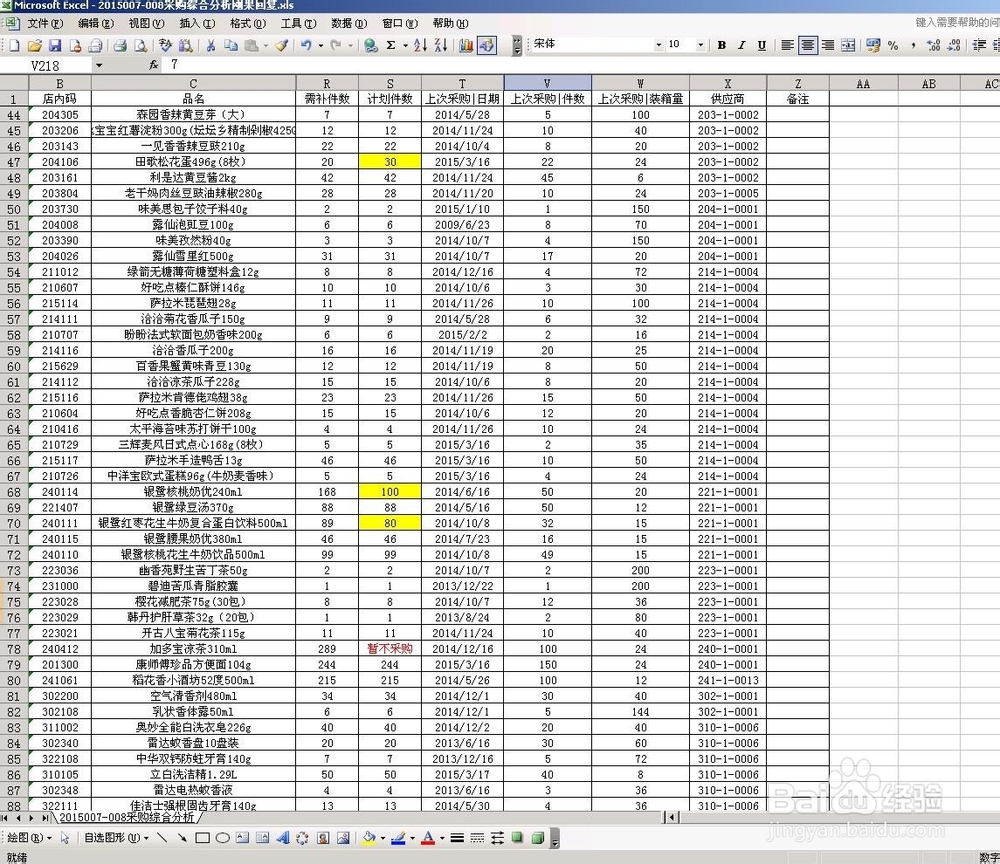Select the Rectangle drawing tool

(x=202, y=838)
